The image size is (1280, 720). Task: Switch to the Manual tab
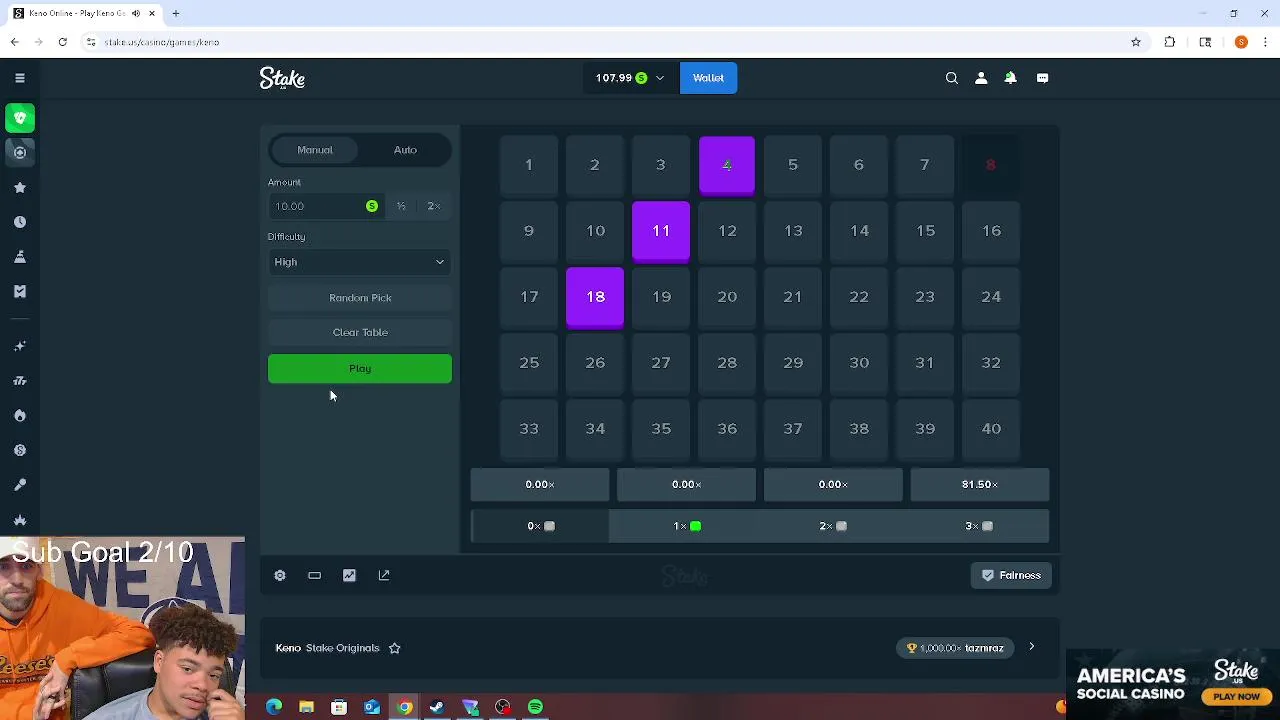(x=315, y=150)
